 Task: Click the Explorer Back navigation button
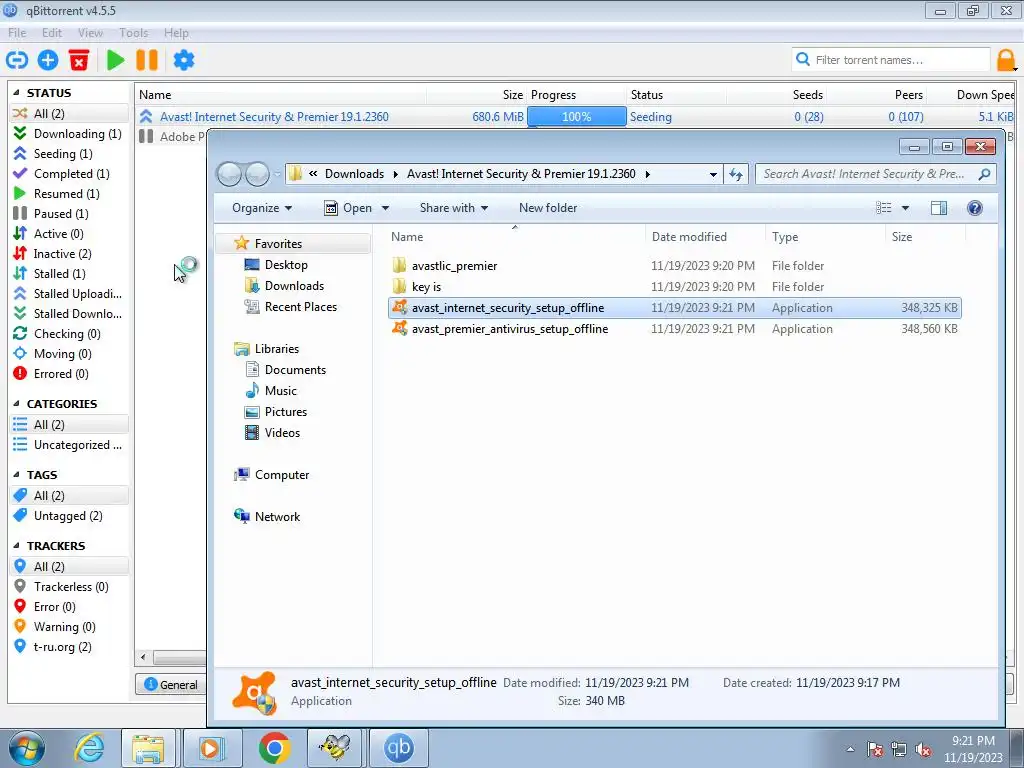(230, 174)
